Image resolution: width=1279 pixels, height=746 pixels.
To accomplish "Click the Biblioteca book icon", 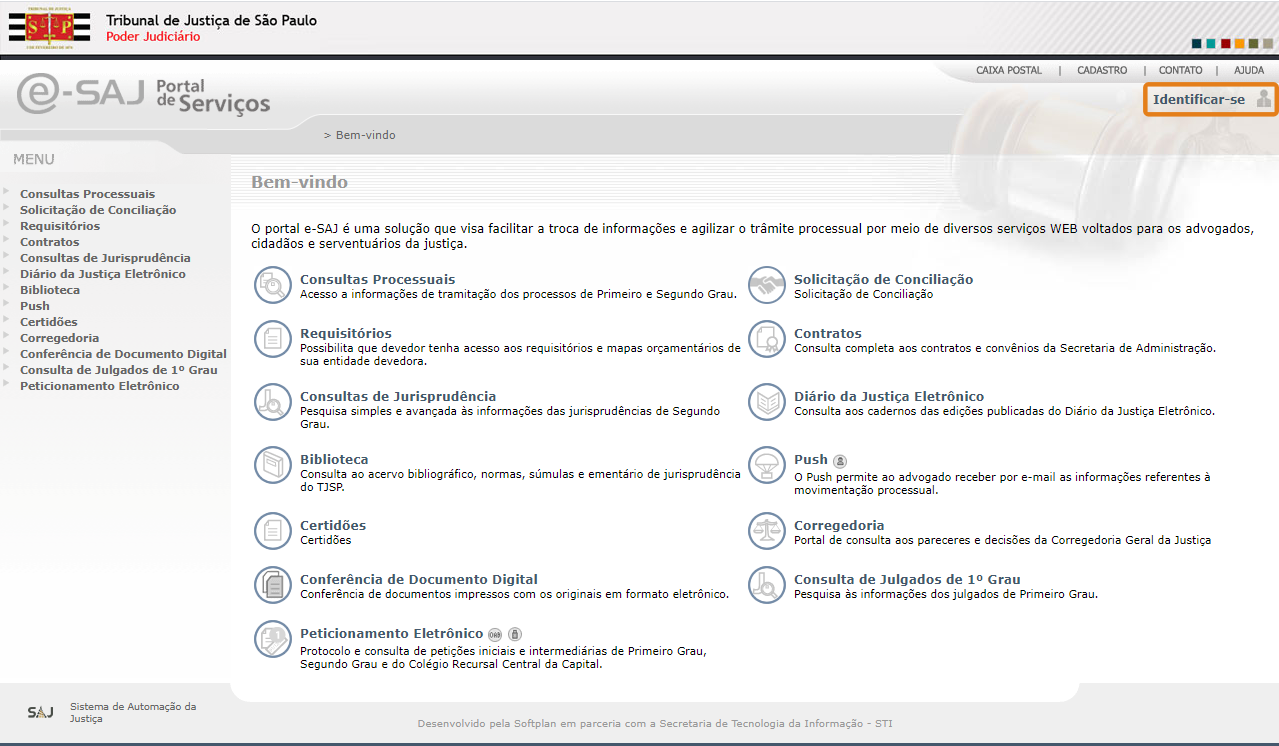I will click(x=272, y=466).
